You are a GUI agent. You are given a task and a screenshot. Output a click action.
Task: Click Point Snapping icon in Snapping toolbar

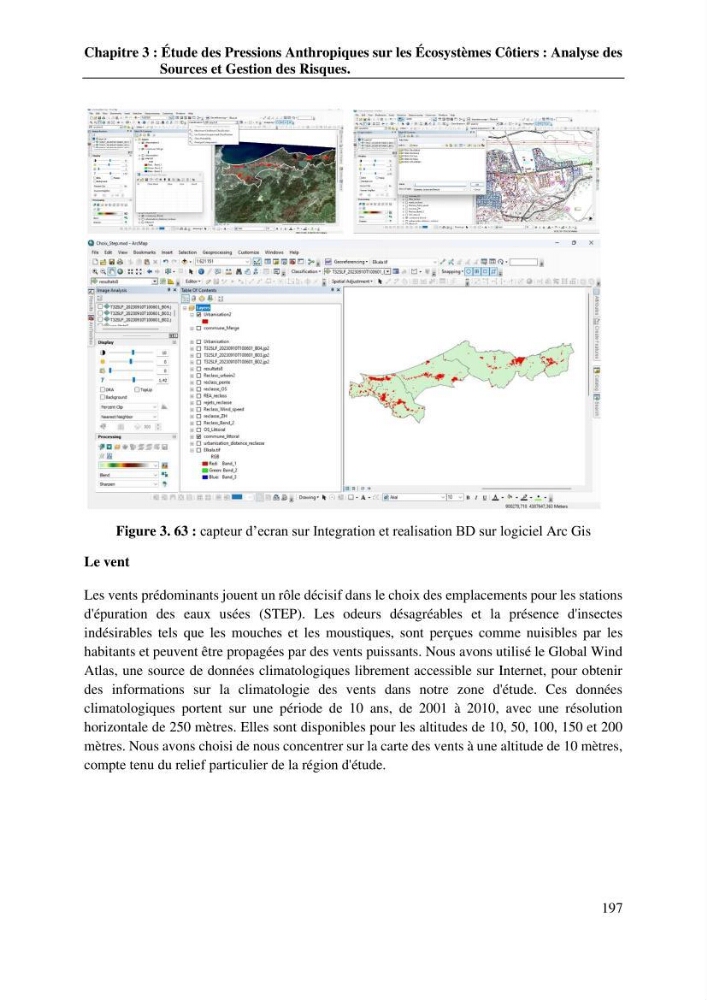click(469, 272)
